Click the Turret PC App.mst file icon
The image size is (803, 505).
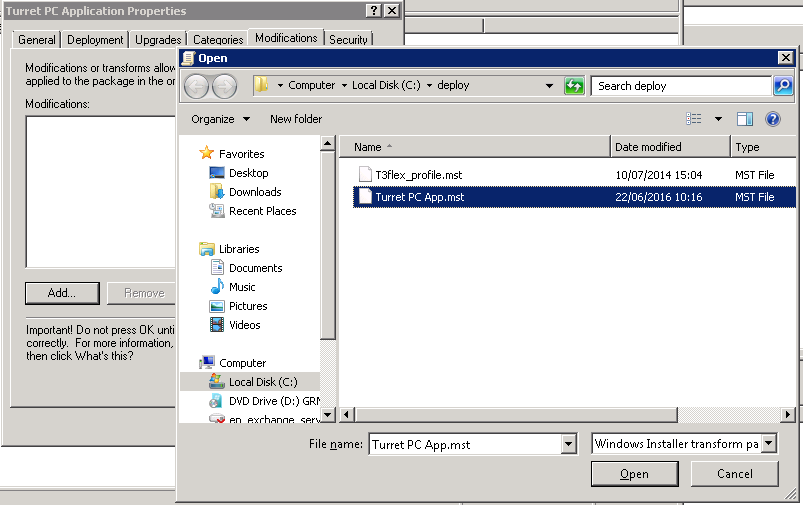[x=365, y=197]
